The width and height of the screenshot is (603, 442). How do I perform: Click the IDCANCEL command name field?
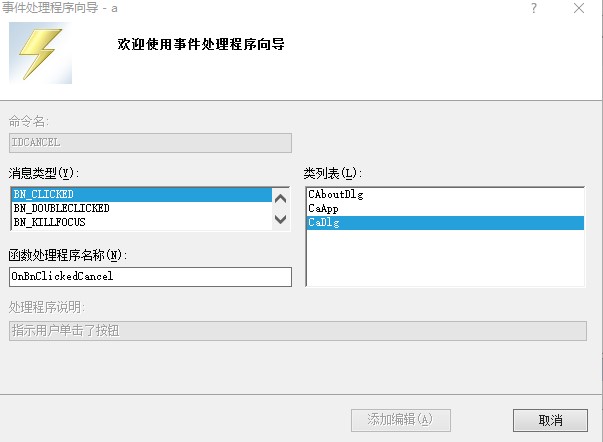pos(150,143)
